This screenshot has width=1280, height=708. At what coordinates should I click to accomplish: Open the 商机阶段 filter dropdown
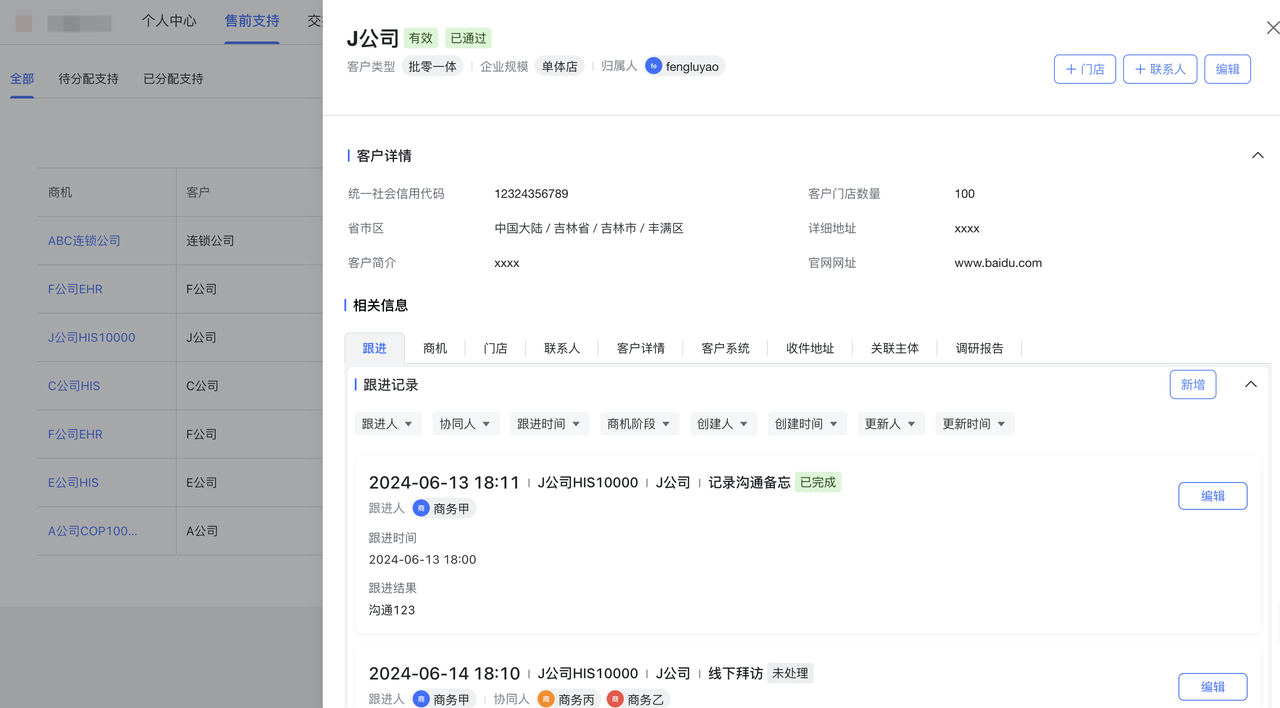pos(640,424)
